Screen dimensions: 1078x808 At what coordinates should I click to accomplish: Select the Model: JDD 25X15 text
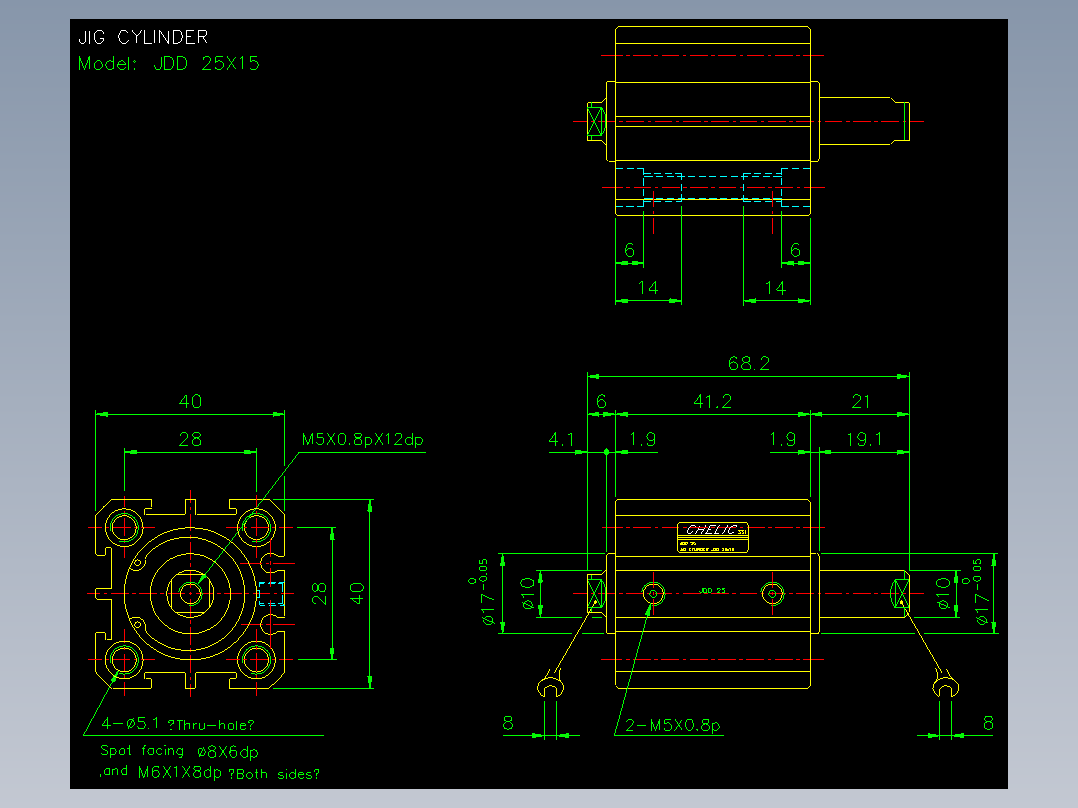[168, 63]
